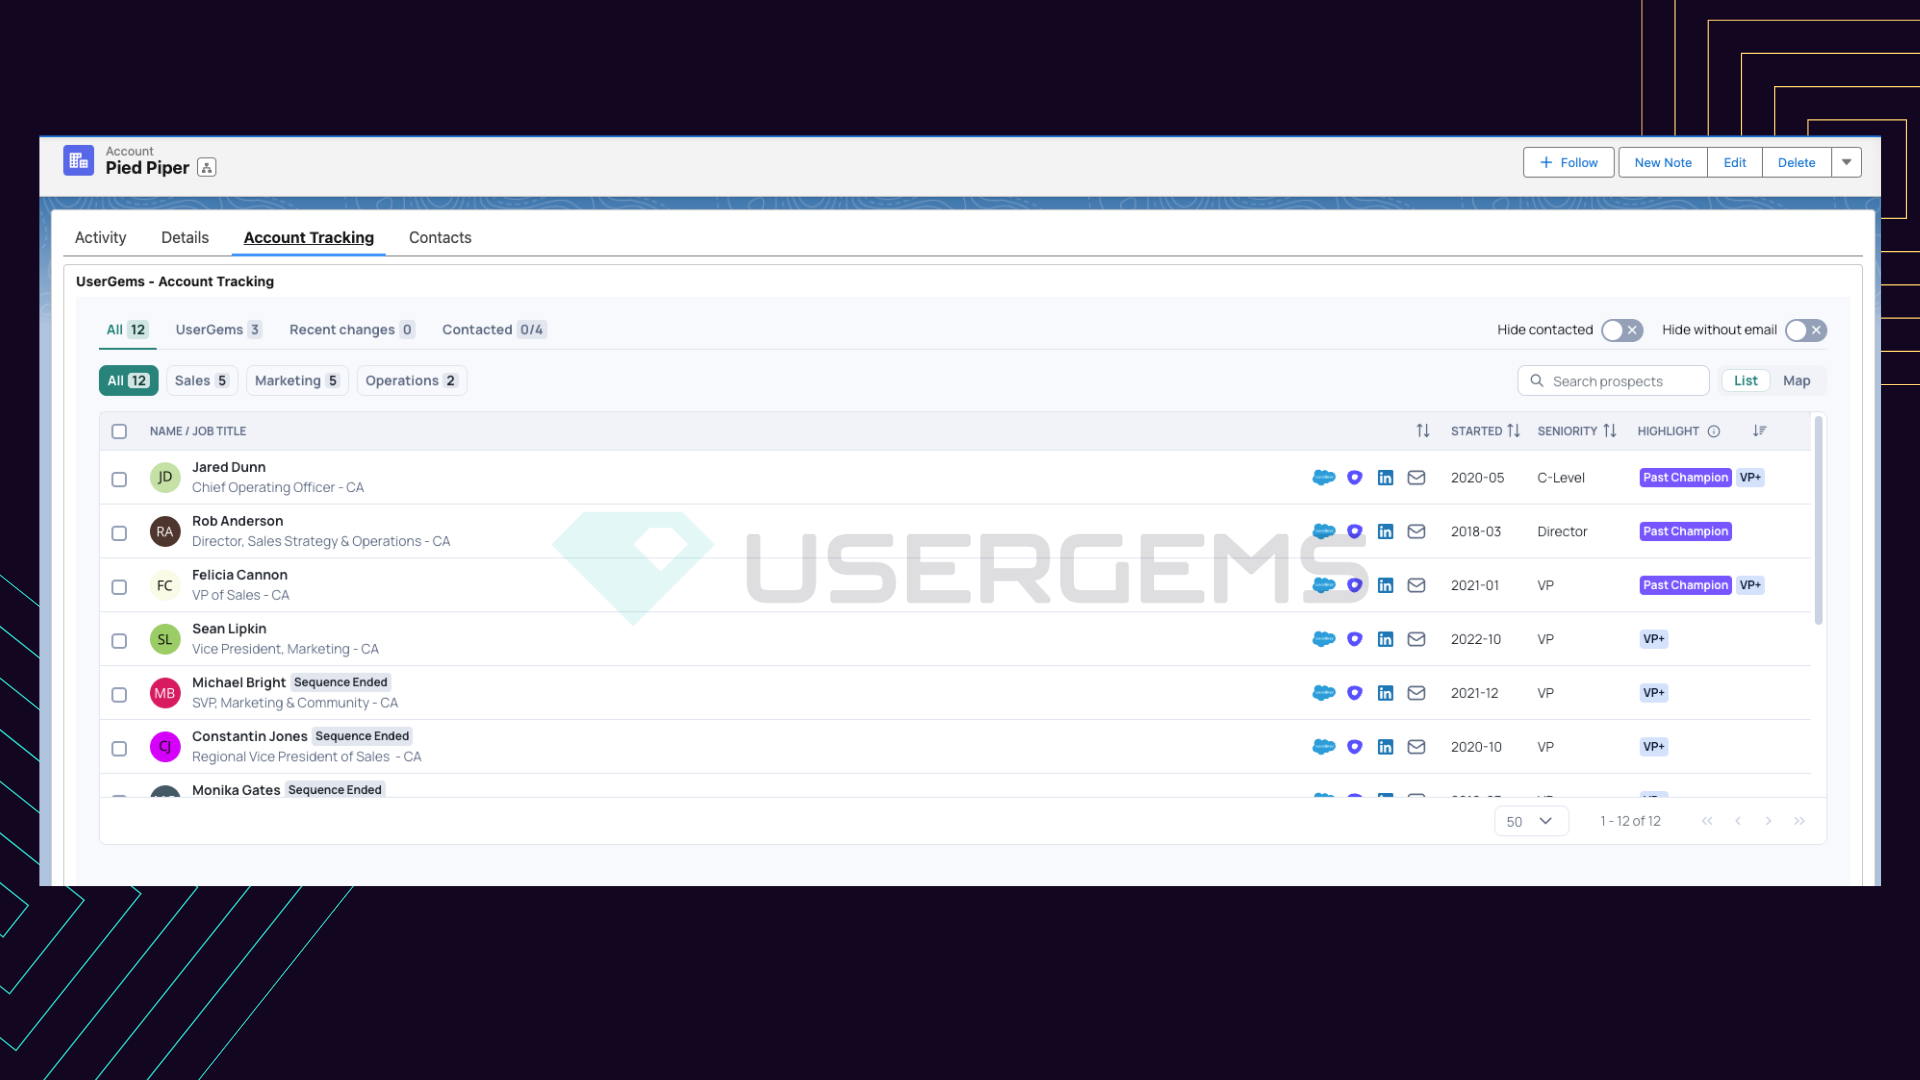Click sales engagement icon for Sean Lipkin
The width and height of the screenshot is (1920, 1080).
coord(1354,639)
